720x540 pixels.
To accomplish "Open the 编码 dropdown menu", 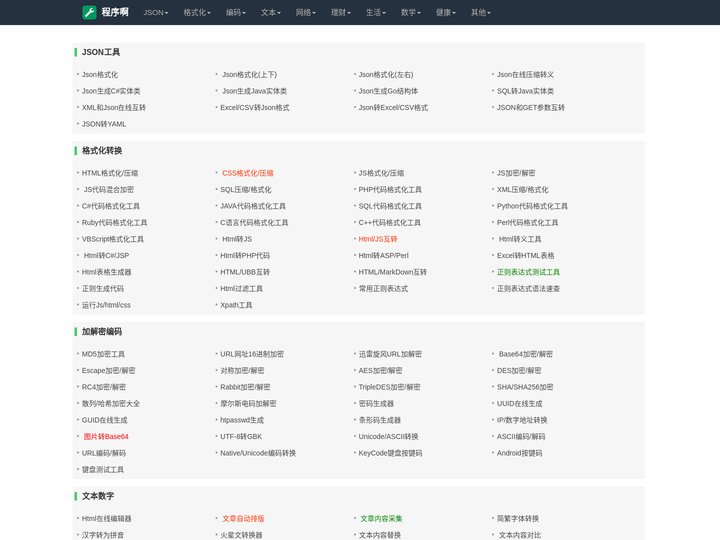I will tap(236, 13).
